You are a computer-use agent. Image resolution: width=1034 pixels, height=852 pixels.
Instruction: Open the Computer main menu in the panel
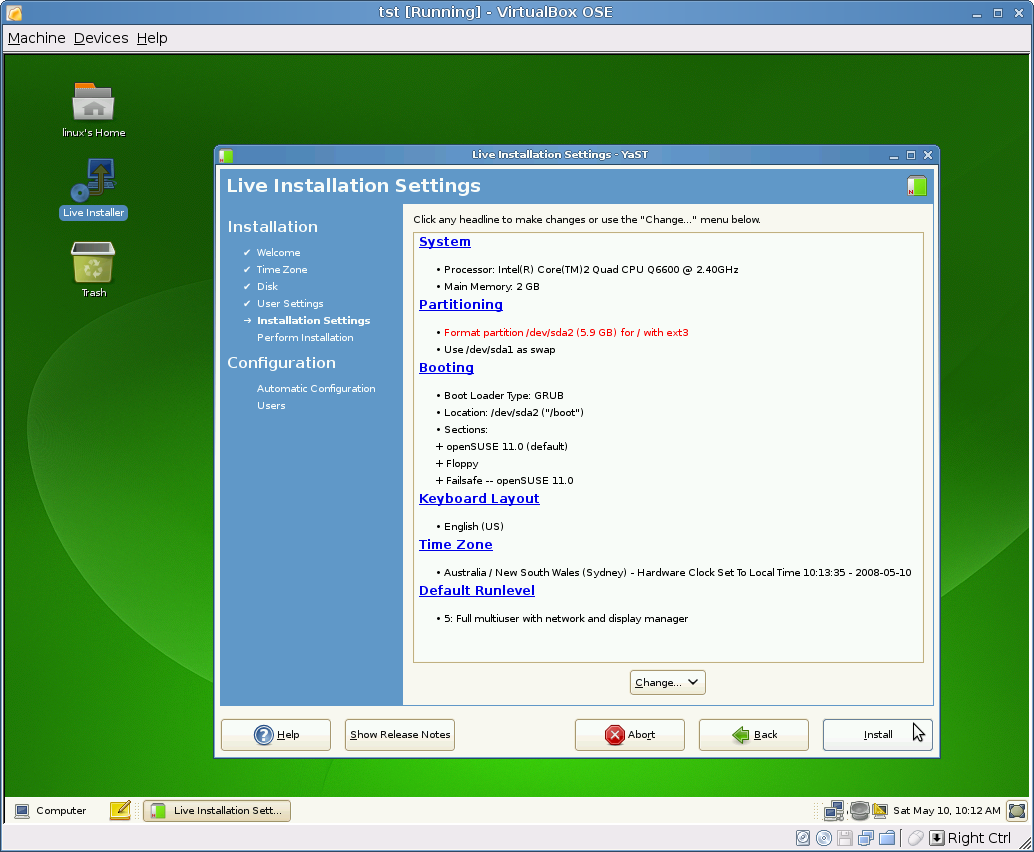(x=50, y=810)
